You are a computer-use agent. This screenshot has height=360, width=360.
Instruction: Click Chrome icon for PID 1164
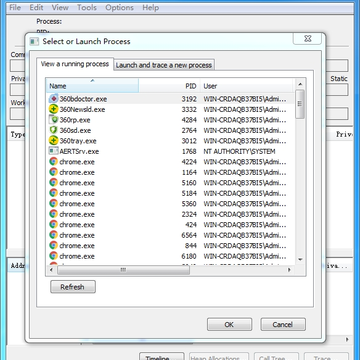click(x=53, y=172)
